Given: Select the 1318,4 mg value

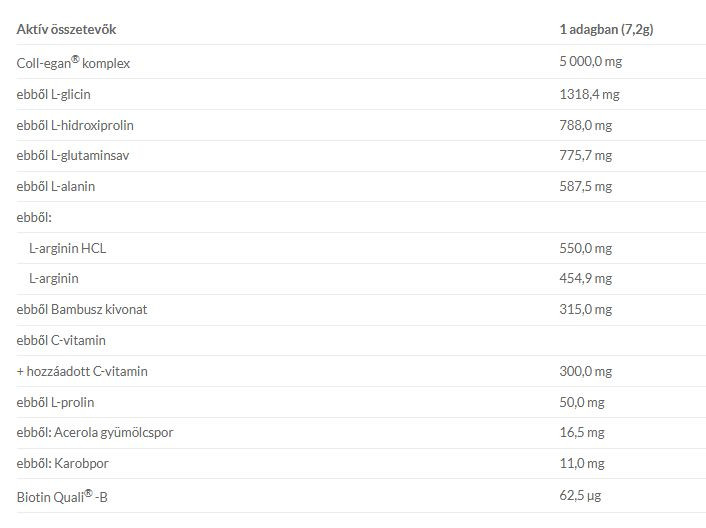Looking at the screenshot, I should [589, 95].
